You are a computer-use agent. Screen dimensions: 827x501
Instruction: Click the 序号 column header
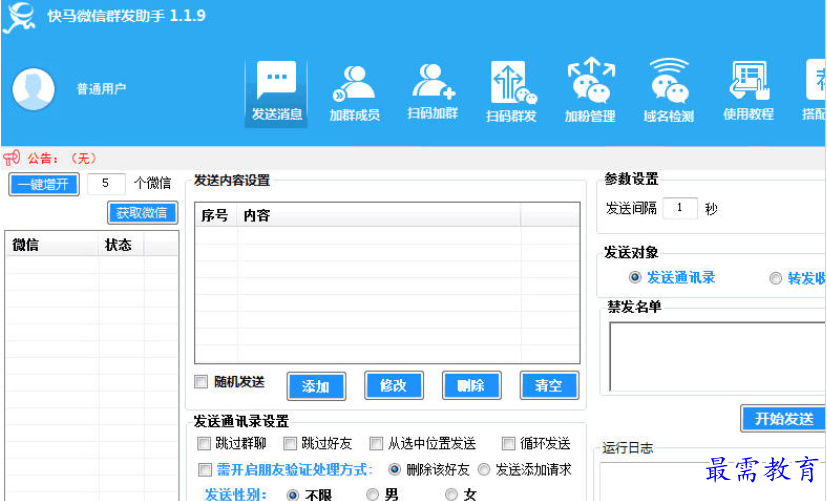[x=216, y=215]
